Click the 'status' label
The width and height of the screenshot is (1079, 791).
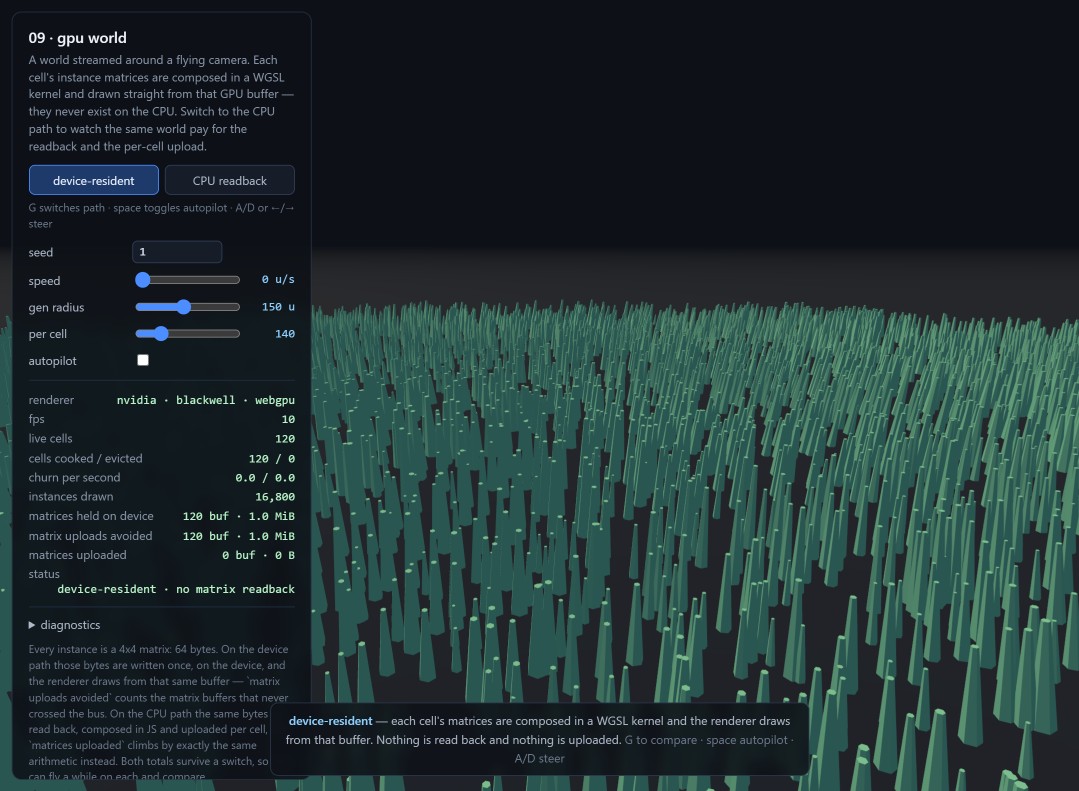coord(44,574)
